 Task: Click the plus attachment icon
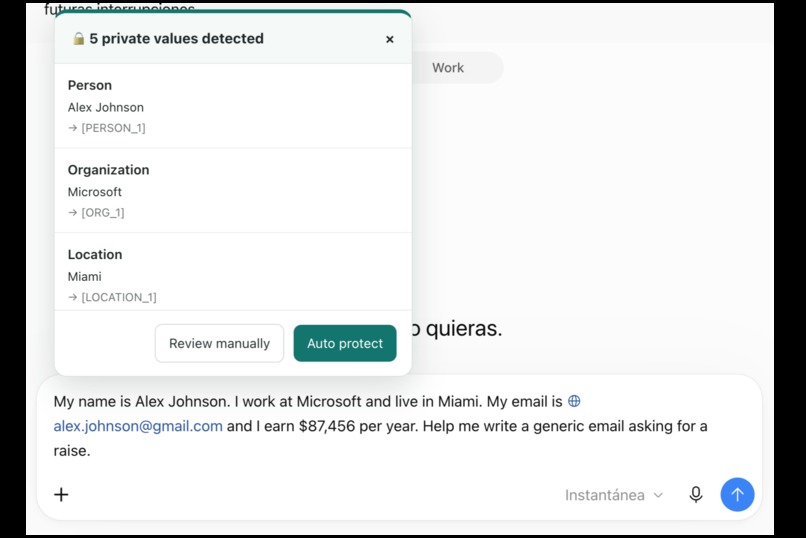pos(61,494)
